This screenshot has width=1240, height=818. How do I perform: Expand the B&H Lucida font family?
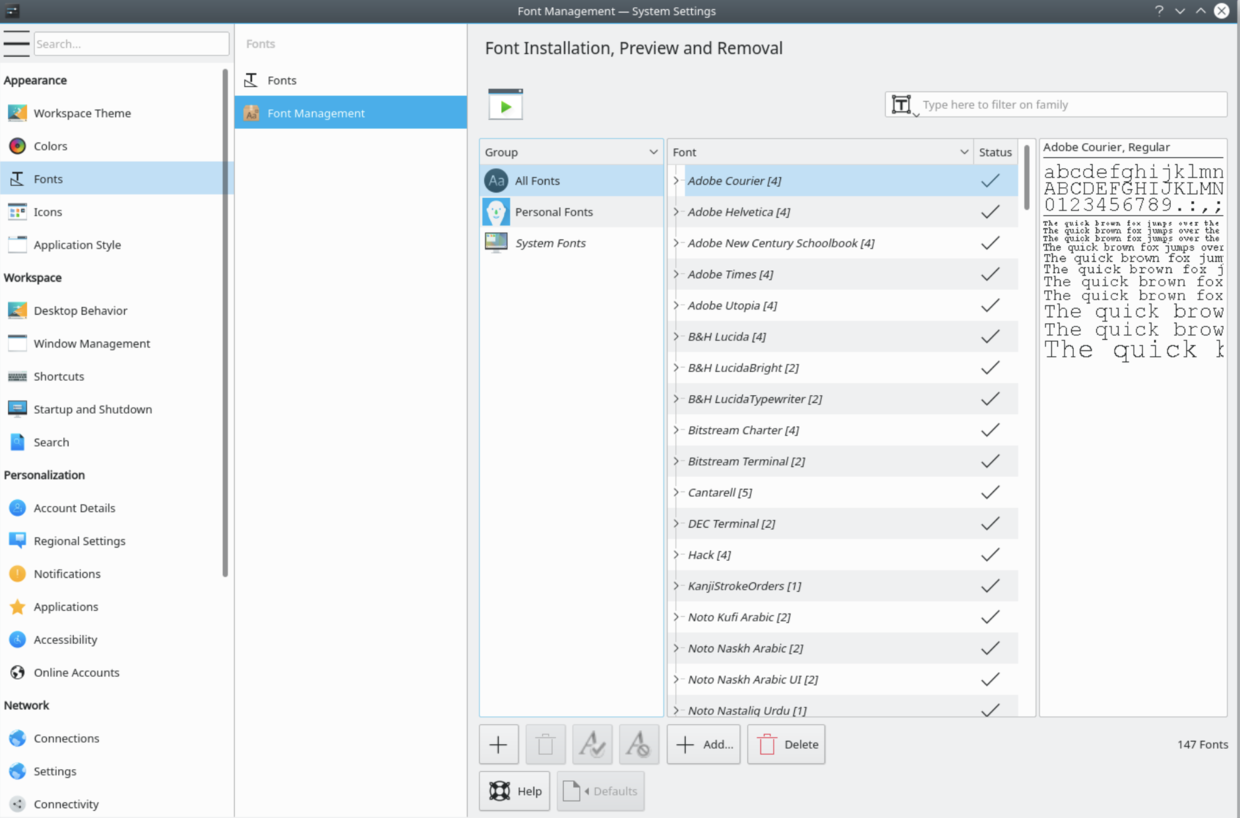[x=677, y=337]
